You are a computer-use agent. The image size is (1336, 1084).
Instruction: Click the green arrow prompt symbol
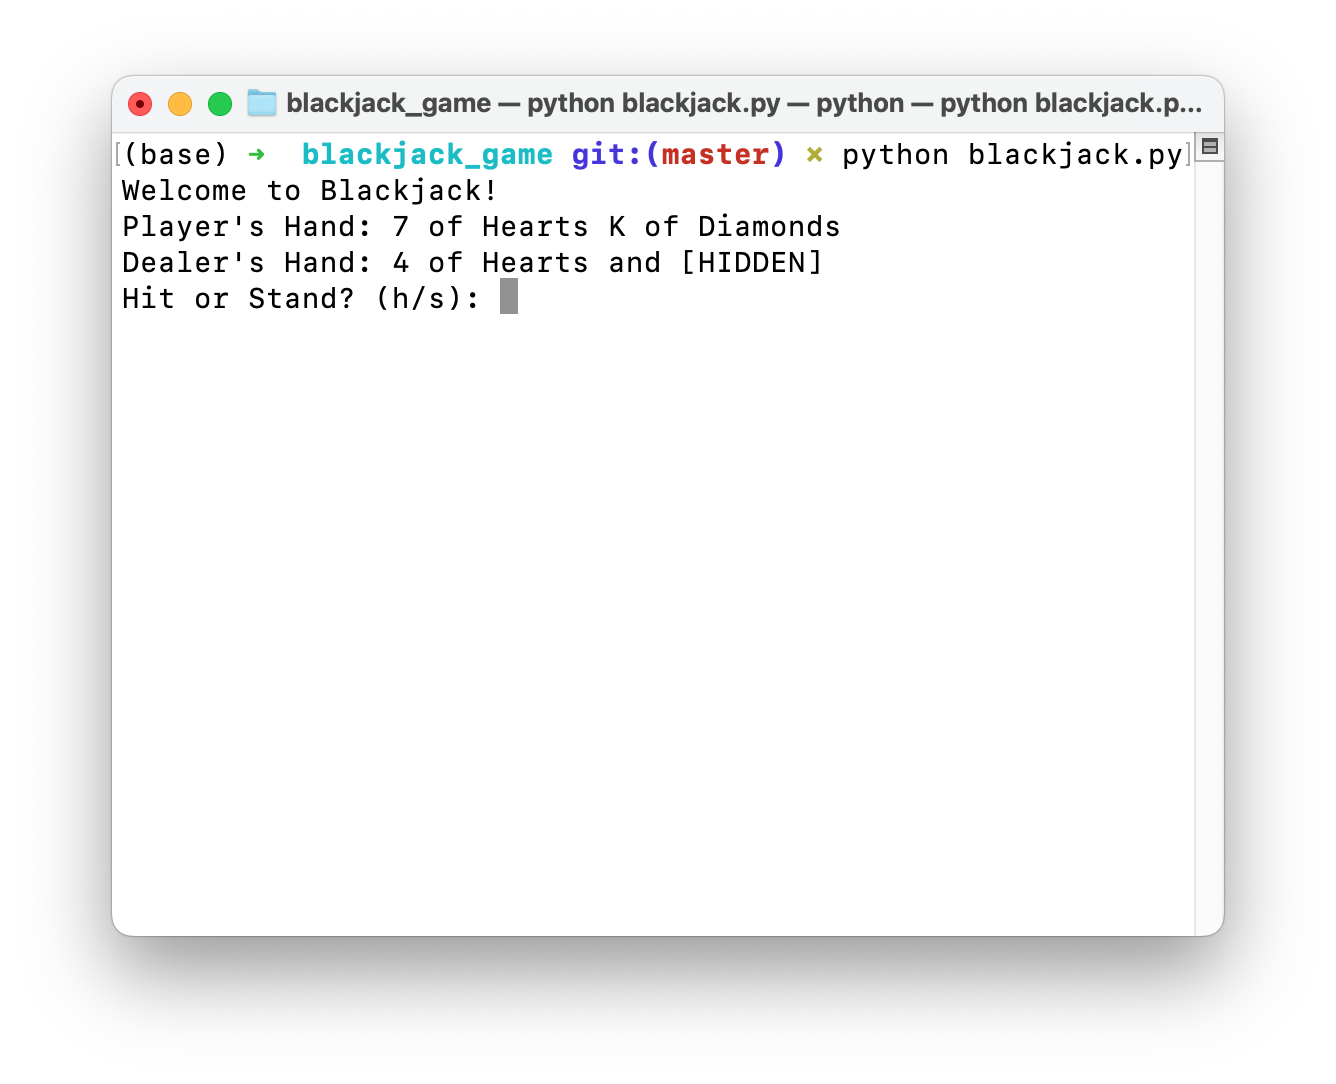257,155
